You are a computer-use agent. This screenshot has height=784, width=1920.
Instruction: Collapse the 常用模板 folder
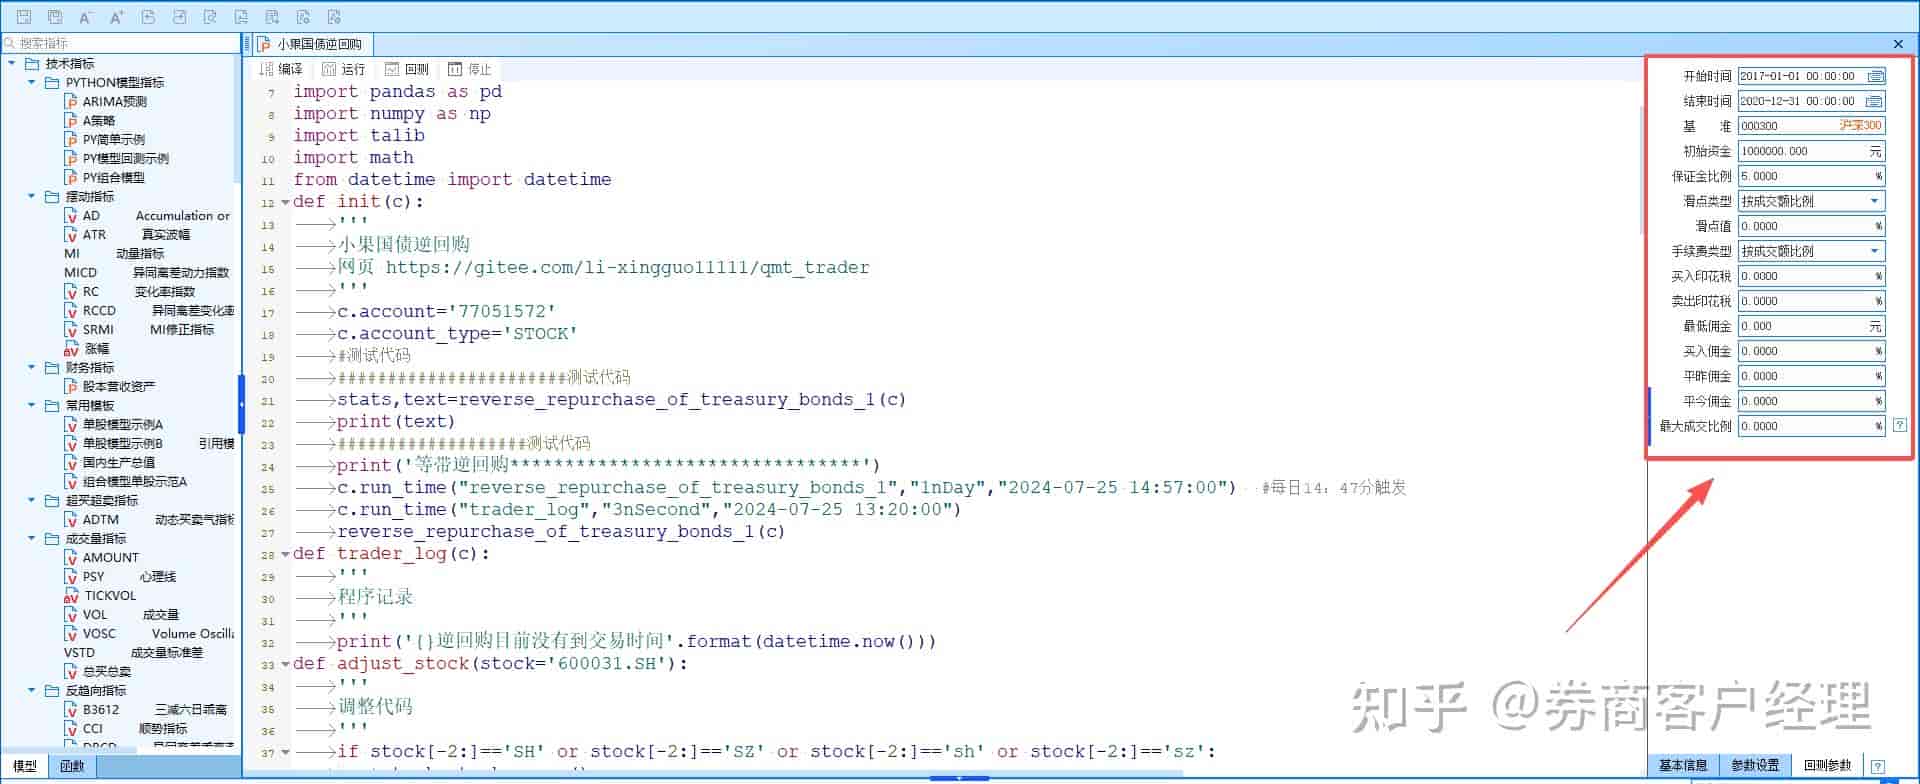(32, 405)
